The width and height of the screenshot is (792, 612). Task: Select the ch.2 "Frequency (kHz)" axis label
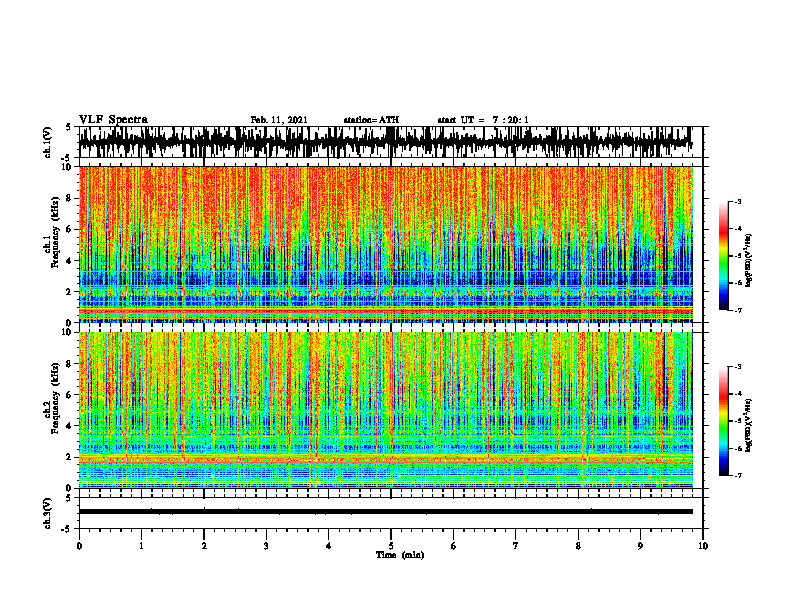pyautogui.click(x=56, y=398)
